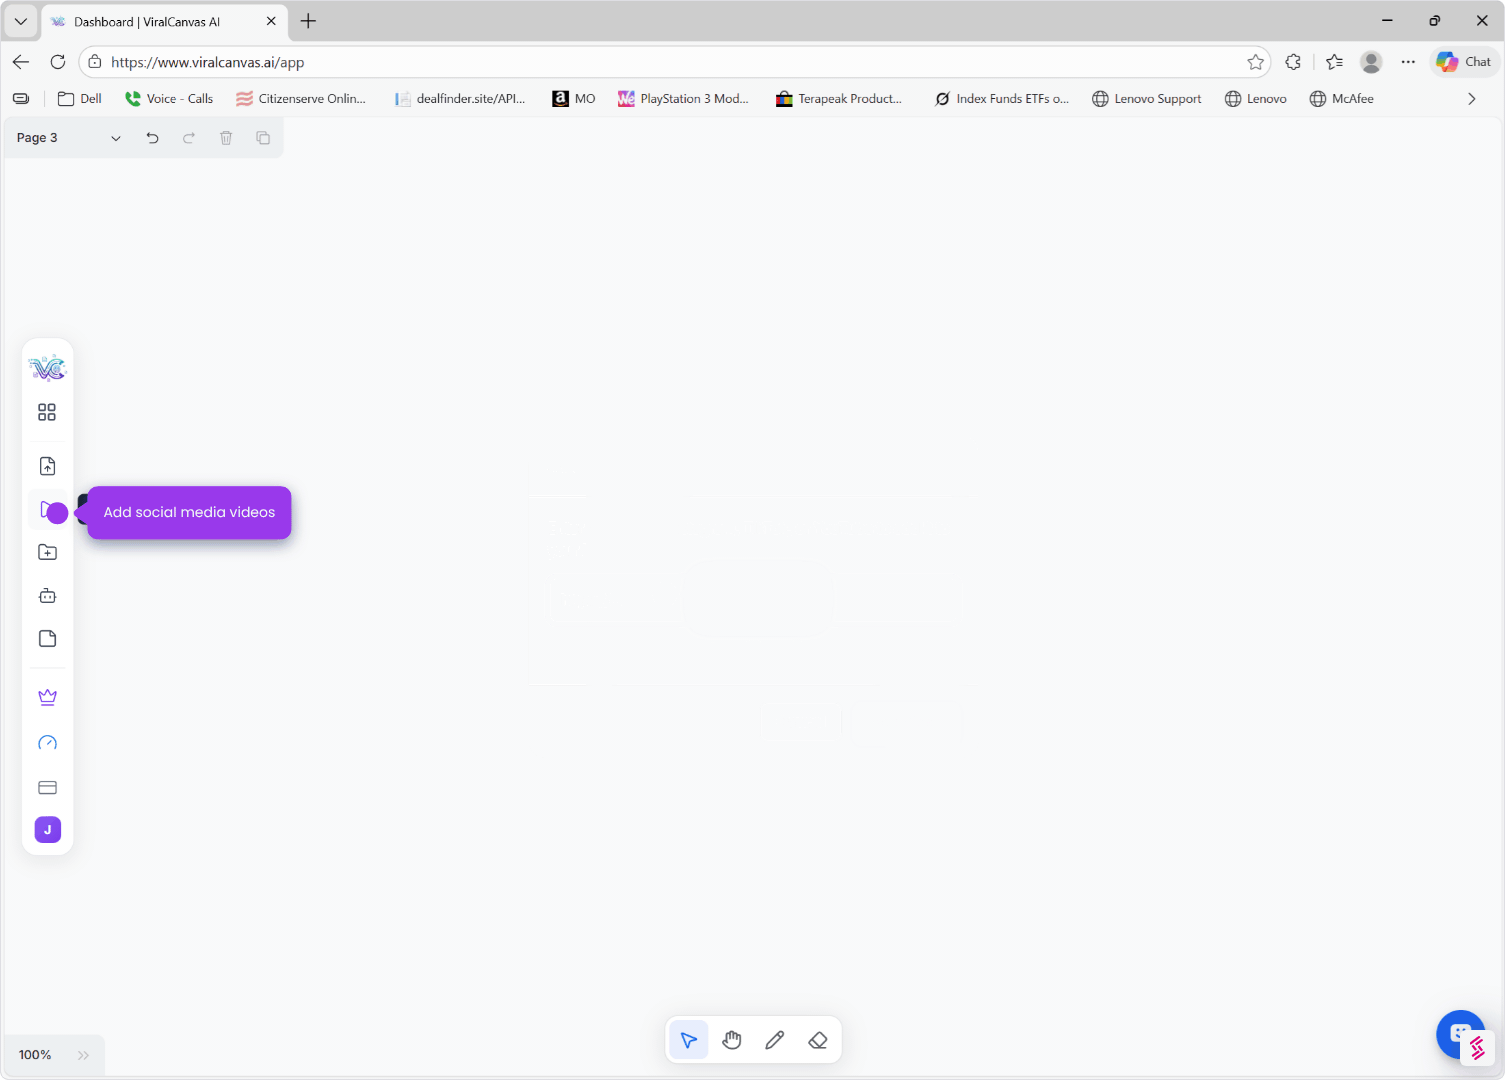Click the file upload icon in sidebar
The height and width of the screenshot is (1080, 1505).
coord(47,466)
